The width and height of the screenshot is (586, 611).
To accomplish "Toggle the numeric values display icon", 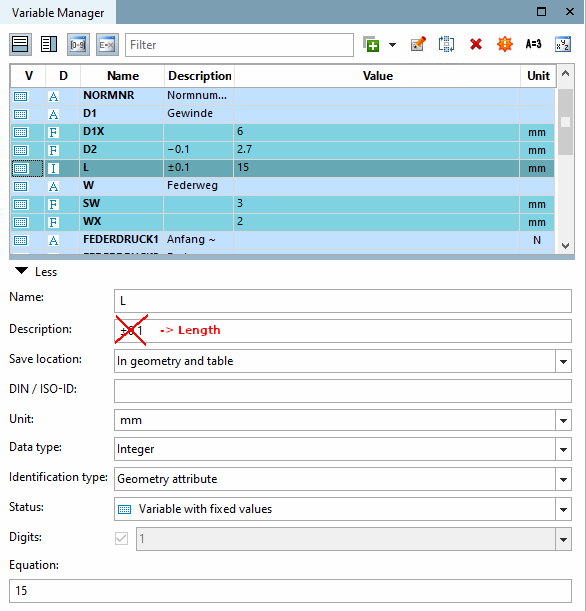I will [78, 45].
